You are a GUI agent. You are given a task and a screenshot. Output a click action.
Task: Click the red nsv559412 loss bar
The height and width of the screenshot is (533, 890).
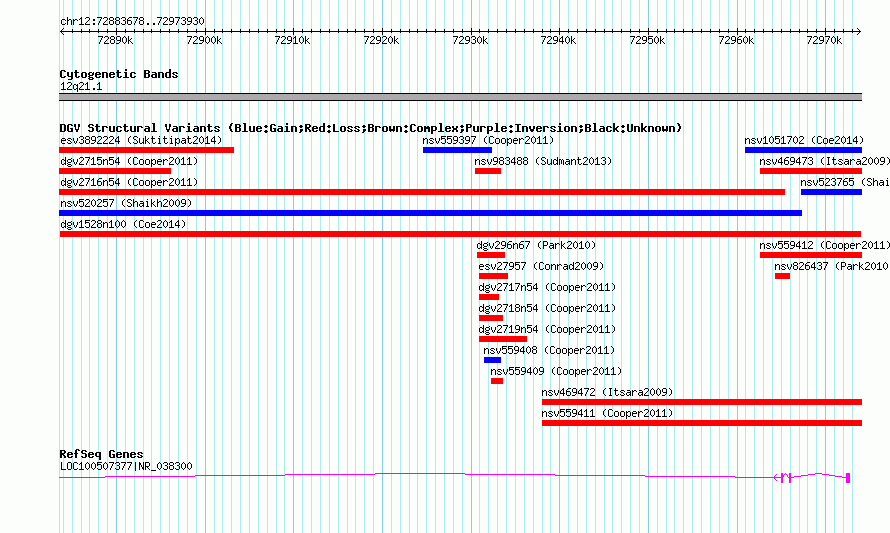811,255
